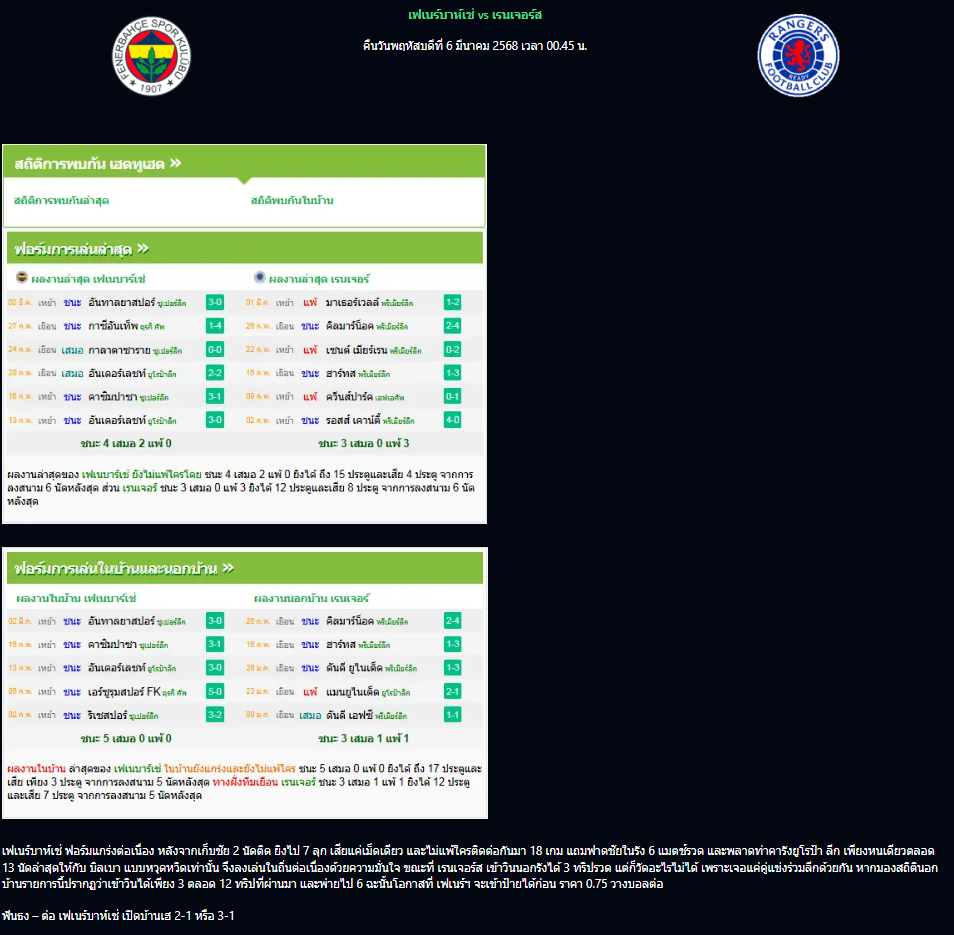
Task: Click small Rangers icon beside 'ผลงานล่าสุด เรนเจอร์'
Action: click(260, 277)
